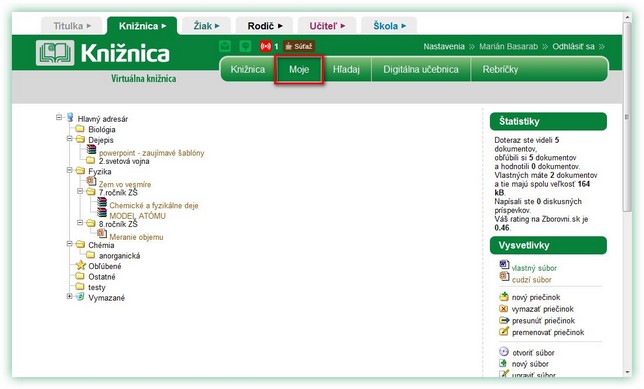Click the otvoriť súbor icon
The width and height of the screenshot is (644, 389).
pos(504,352)
